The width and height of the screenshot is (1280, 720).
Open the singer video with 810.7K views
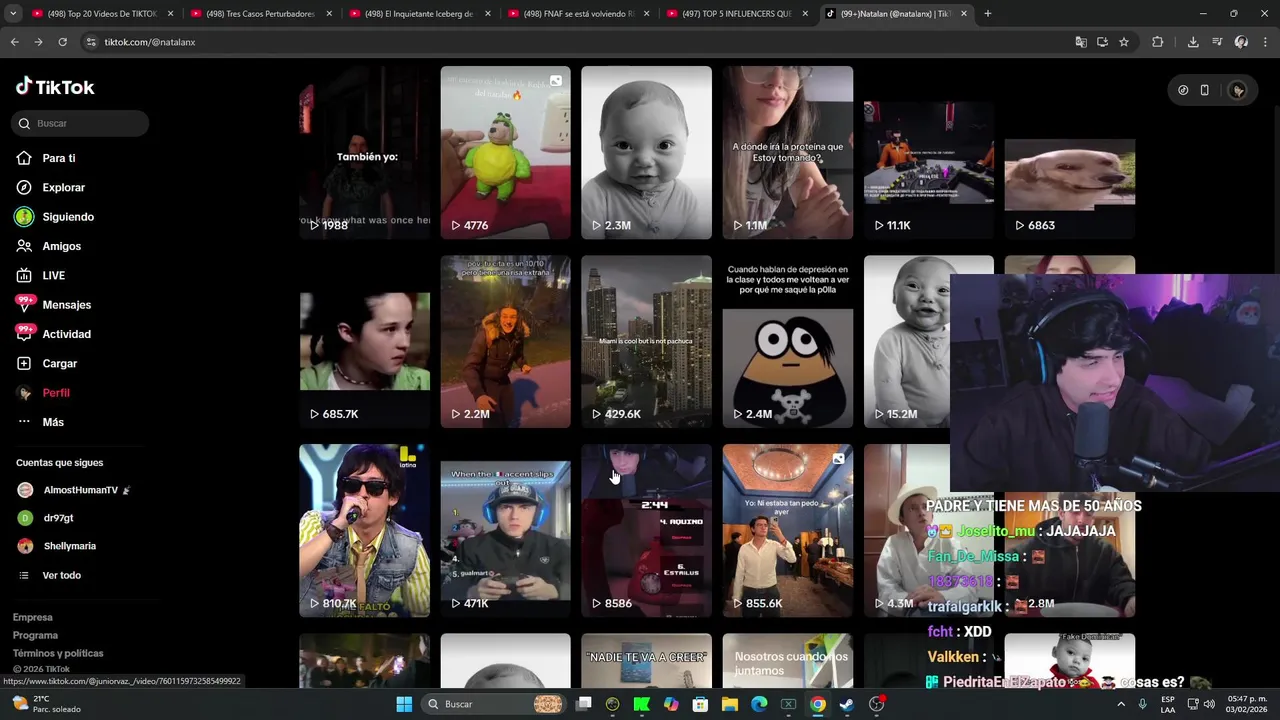364,531
